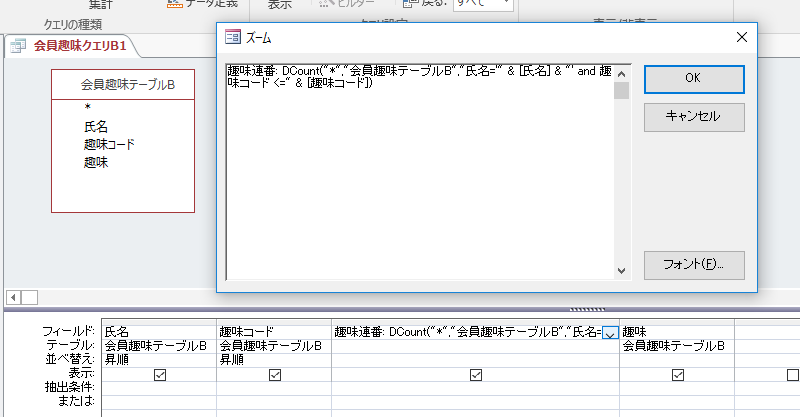Click the left scroll arrow of design pane
This screenshot has width=800, height=417.
click(14, 298)
